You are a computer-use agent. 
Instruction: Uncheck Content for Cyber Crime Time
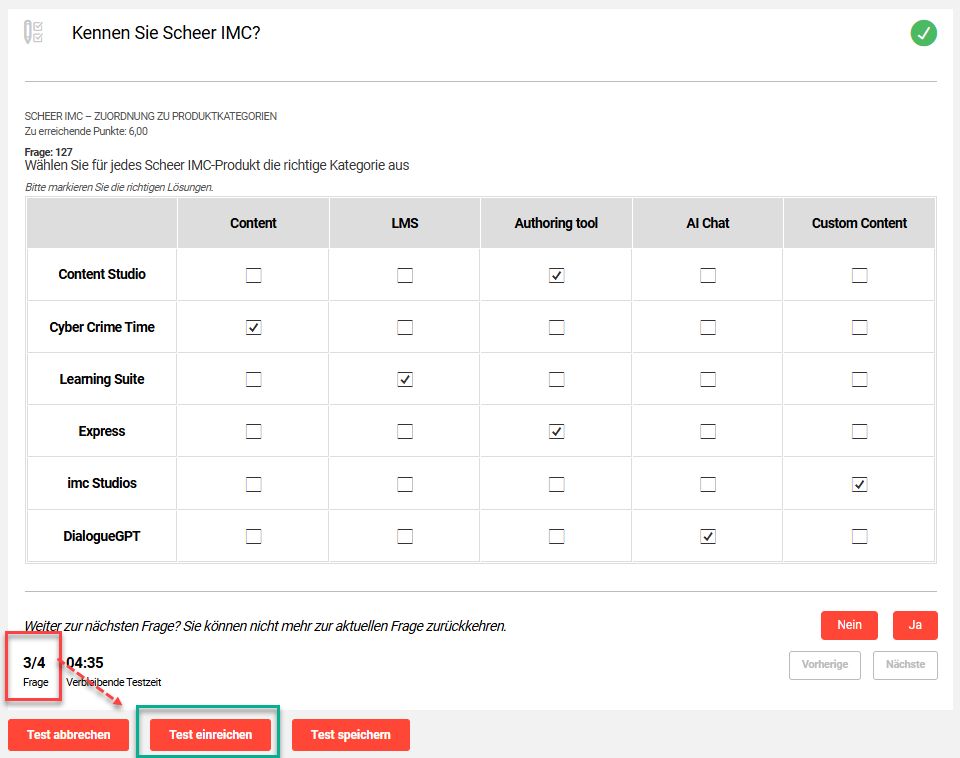(x=253, y=328)
